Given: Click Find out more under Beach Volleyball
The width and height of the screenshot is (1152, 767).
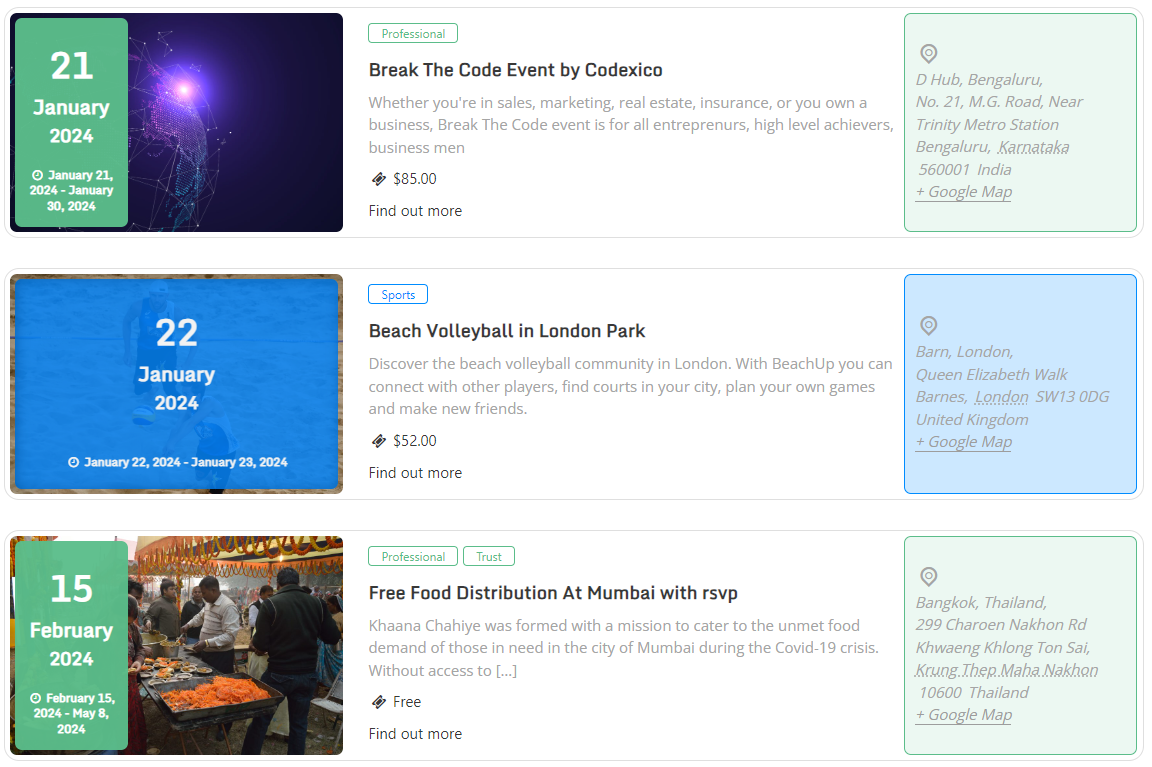Looking at the screenshot, I should click(x=415, y=473).
